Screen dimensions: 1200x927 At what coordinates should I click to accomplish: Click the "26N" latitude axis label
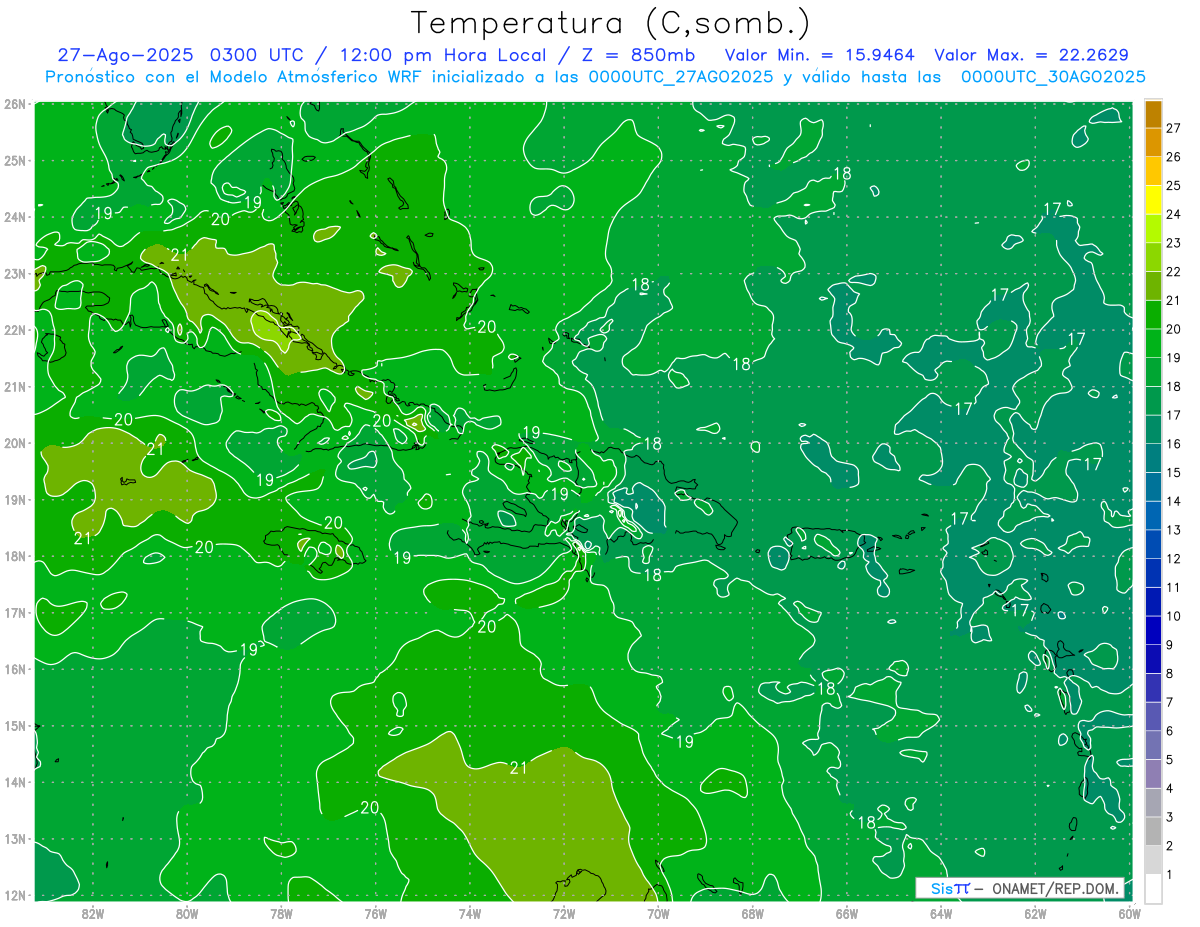pos(15,104)
